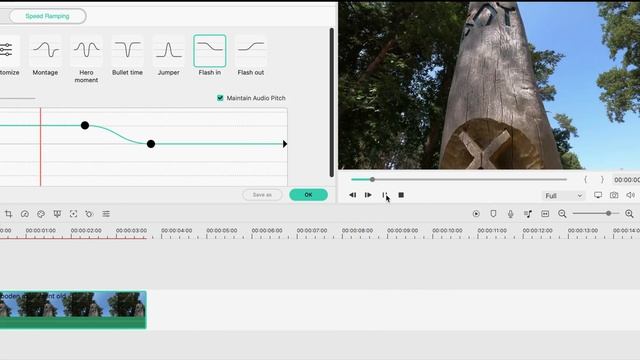
Task: Click the timeline zoom slider handle
Action: 609,213
